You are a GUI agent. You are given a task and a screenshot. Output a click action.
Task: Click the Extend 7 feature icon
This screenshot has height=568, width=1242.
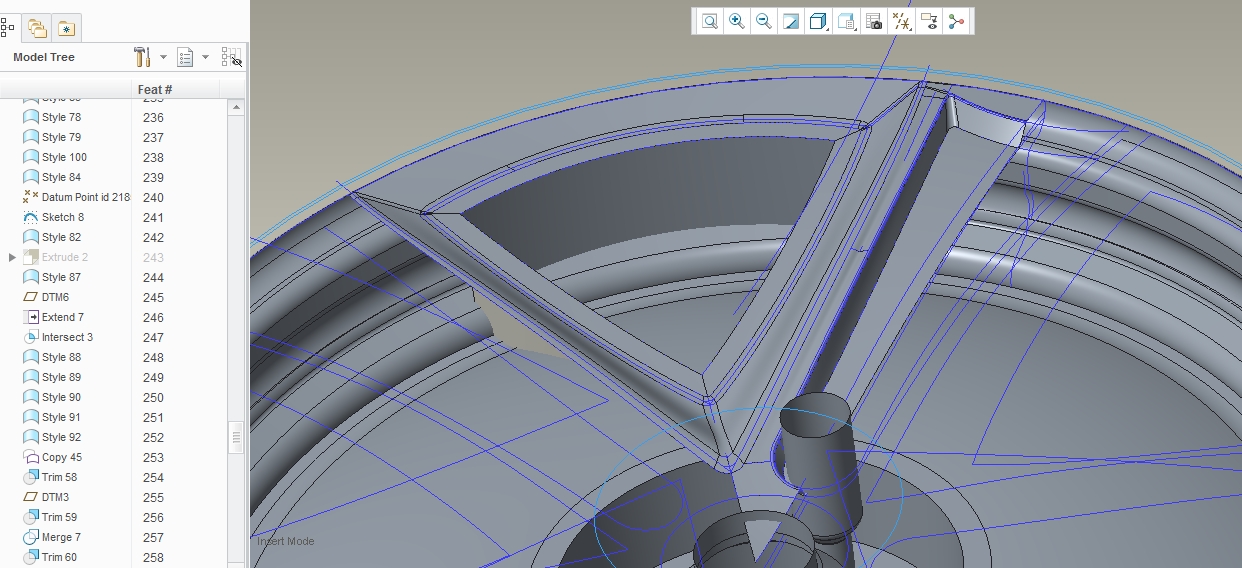(x=31, y=317)
